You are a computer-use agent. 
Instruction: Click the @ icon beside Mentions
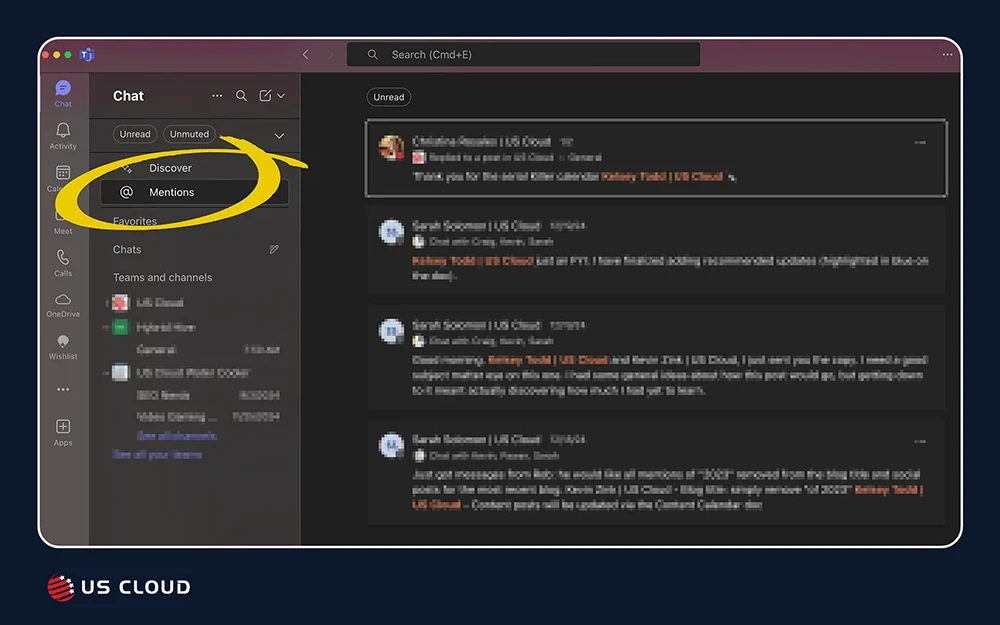tap(126, 192)
